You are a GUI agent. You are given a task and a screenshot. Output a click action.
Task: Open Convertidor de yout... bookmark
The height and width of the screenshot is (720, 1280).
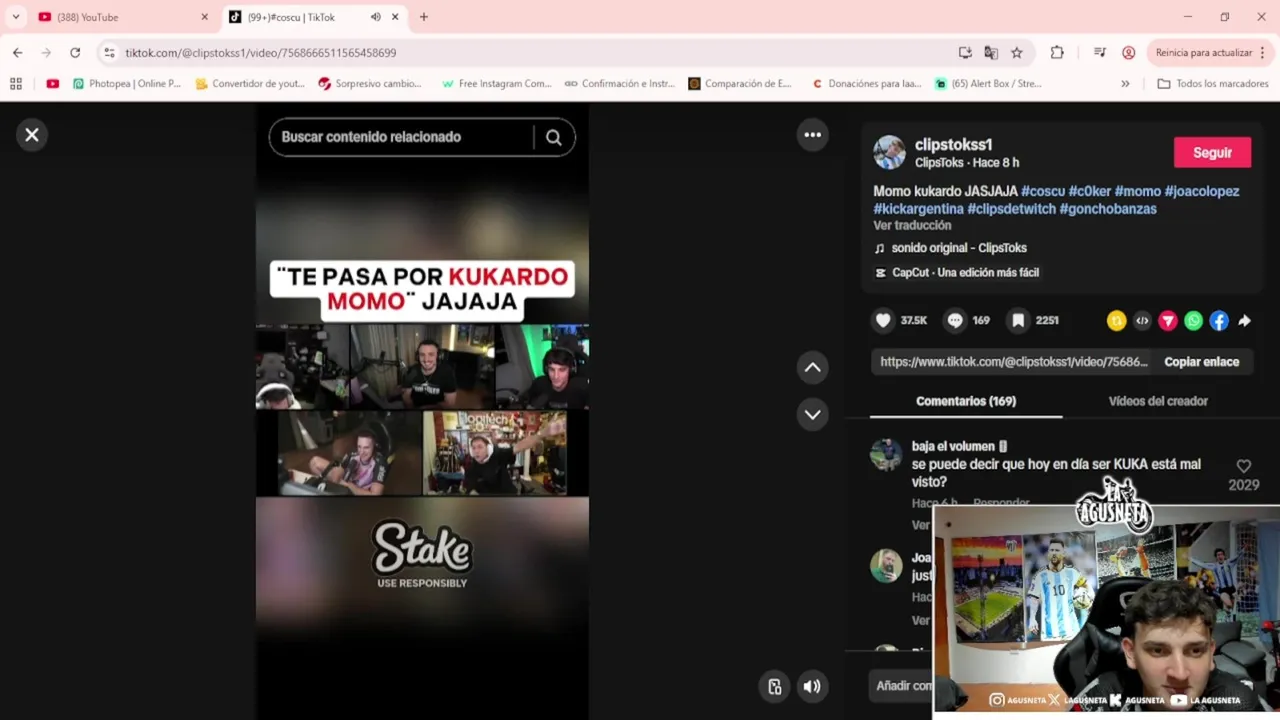(x=250, y=84)
